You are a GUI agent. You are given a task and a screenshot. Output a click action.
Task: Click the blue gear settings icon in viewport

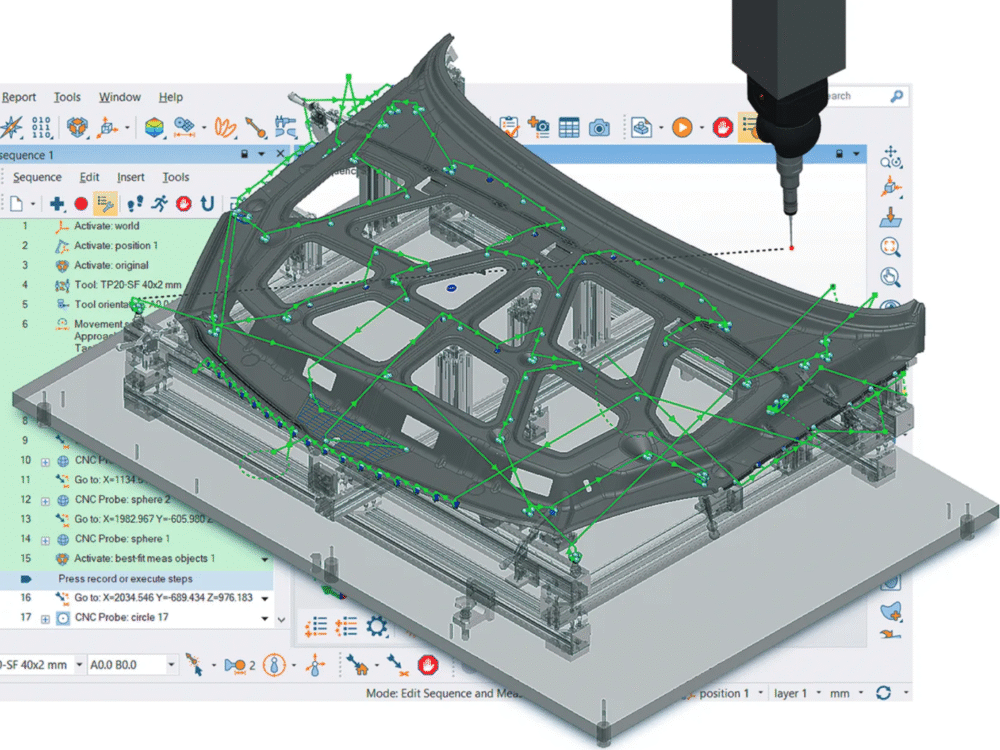point(377,627)
